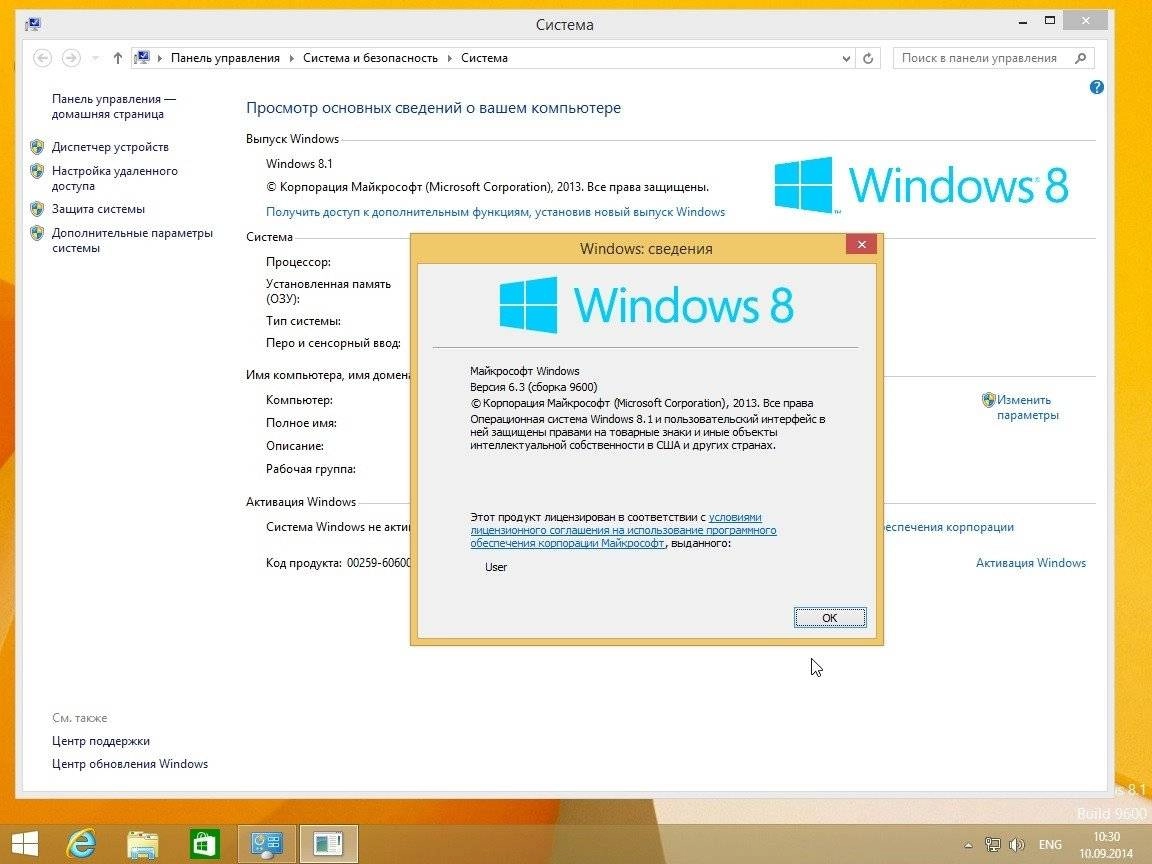Select Система breadcrumb item
This screenshot has height=864, width=1152.
484,58
